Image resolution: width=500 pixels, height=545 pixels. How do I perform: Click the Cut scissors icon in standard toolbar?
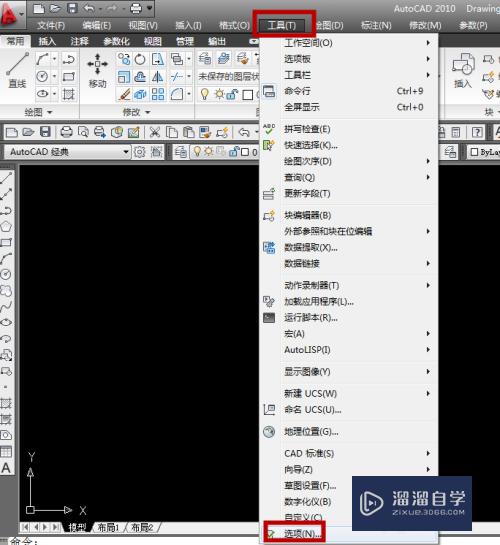(x=155, y=132)
